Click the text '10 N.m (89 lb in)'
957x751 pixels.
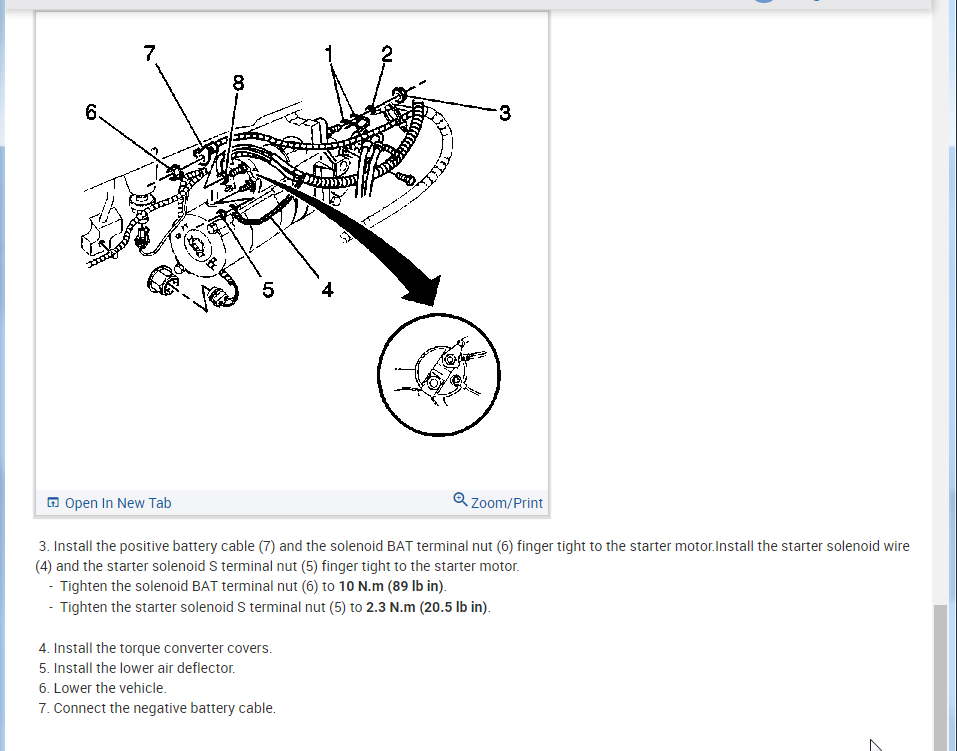(x=392, y=586)
